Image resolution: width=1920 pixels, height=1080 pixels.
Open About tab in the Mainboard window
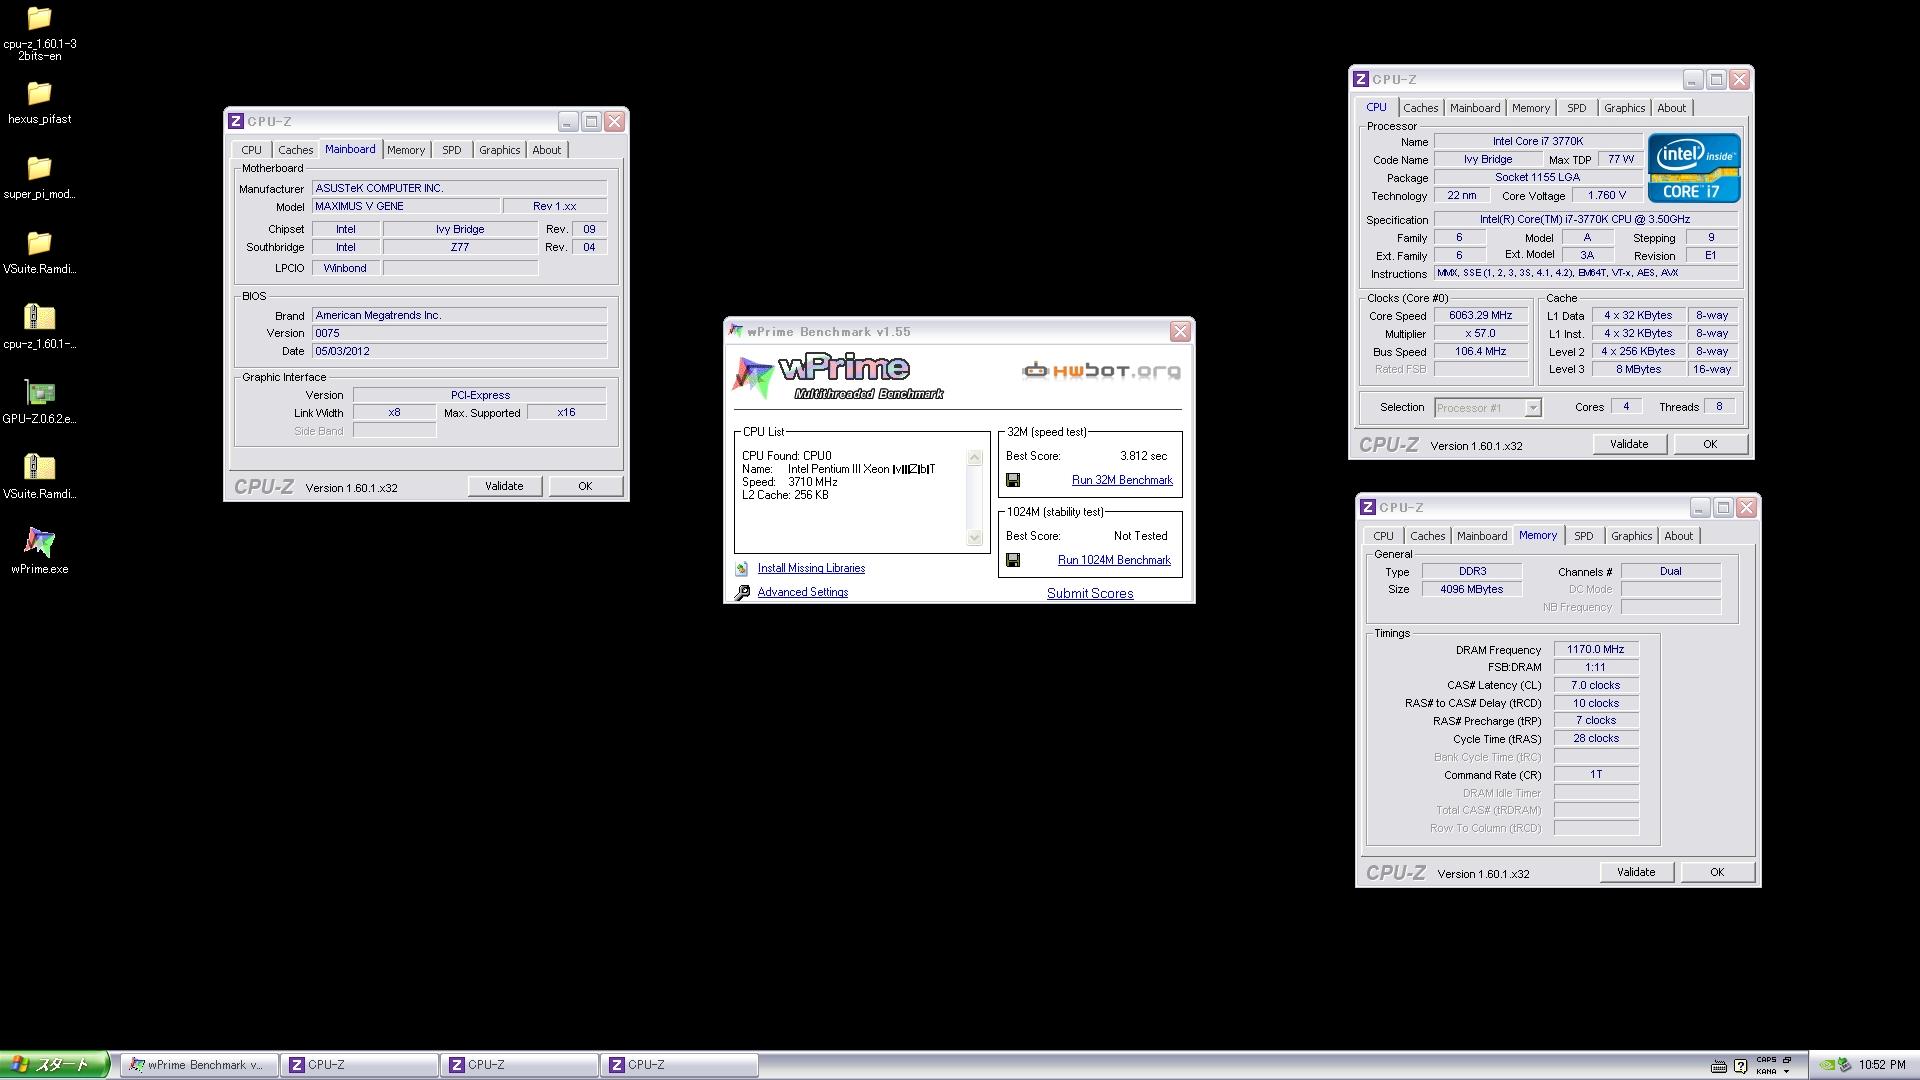point(546,150)
